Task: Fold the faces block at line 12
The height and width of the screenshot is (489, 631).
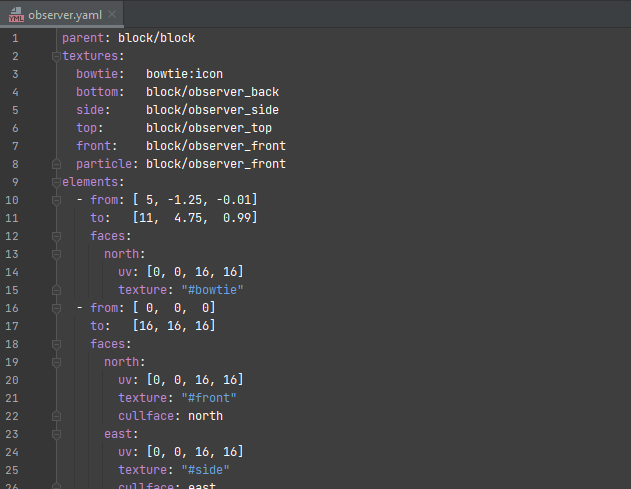Action: click(x=56, y=236)
